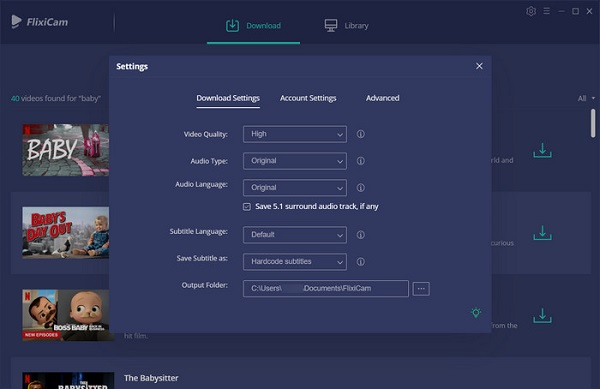Select The Babysitter thumbnail
Screen dimensions: 600x389
pos(68,381)
